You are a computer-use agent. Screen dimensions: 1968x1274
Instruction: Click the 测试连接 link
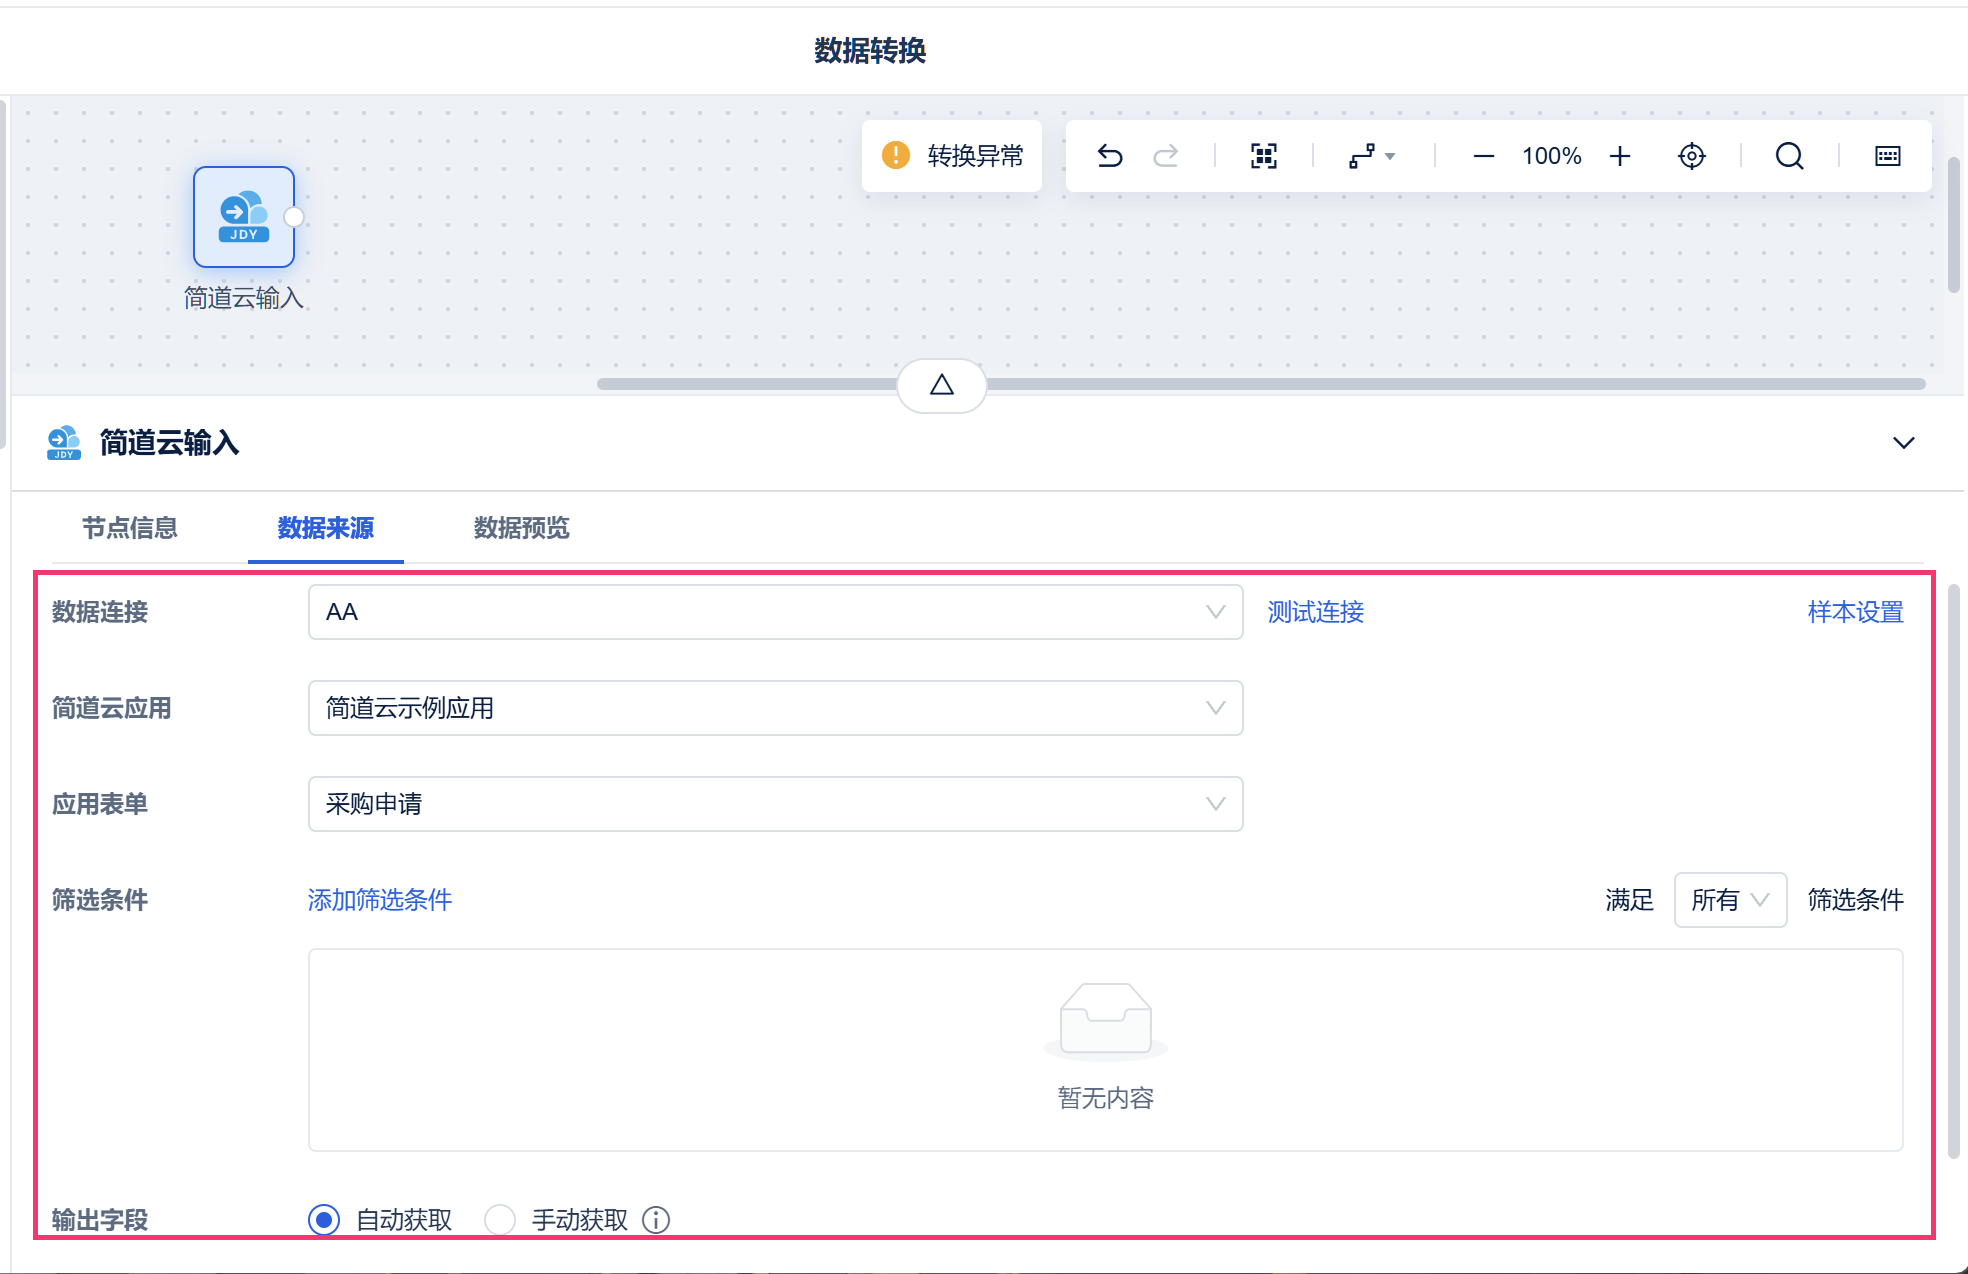pyautogui.click(x=1316, y=612)
